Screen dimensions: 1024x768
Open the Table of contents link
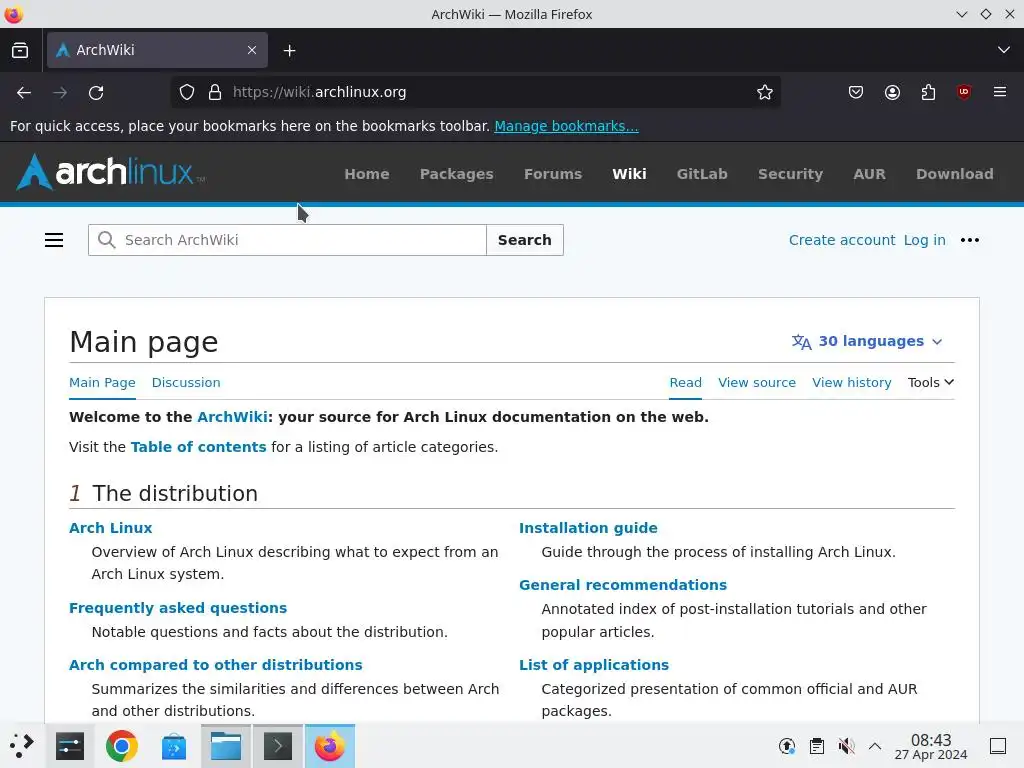199,447
